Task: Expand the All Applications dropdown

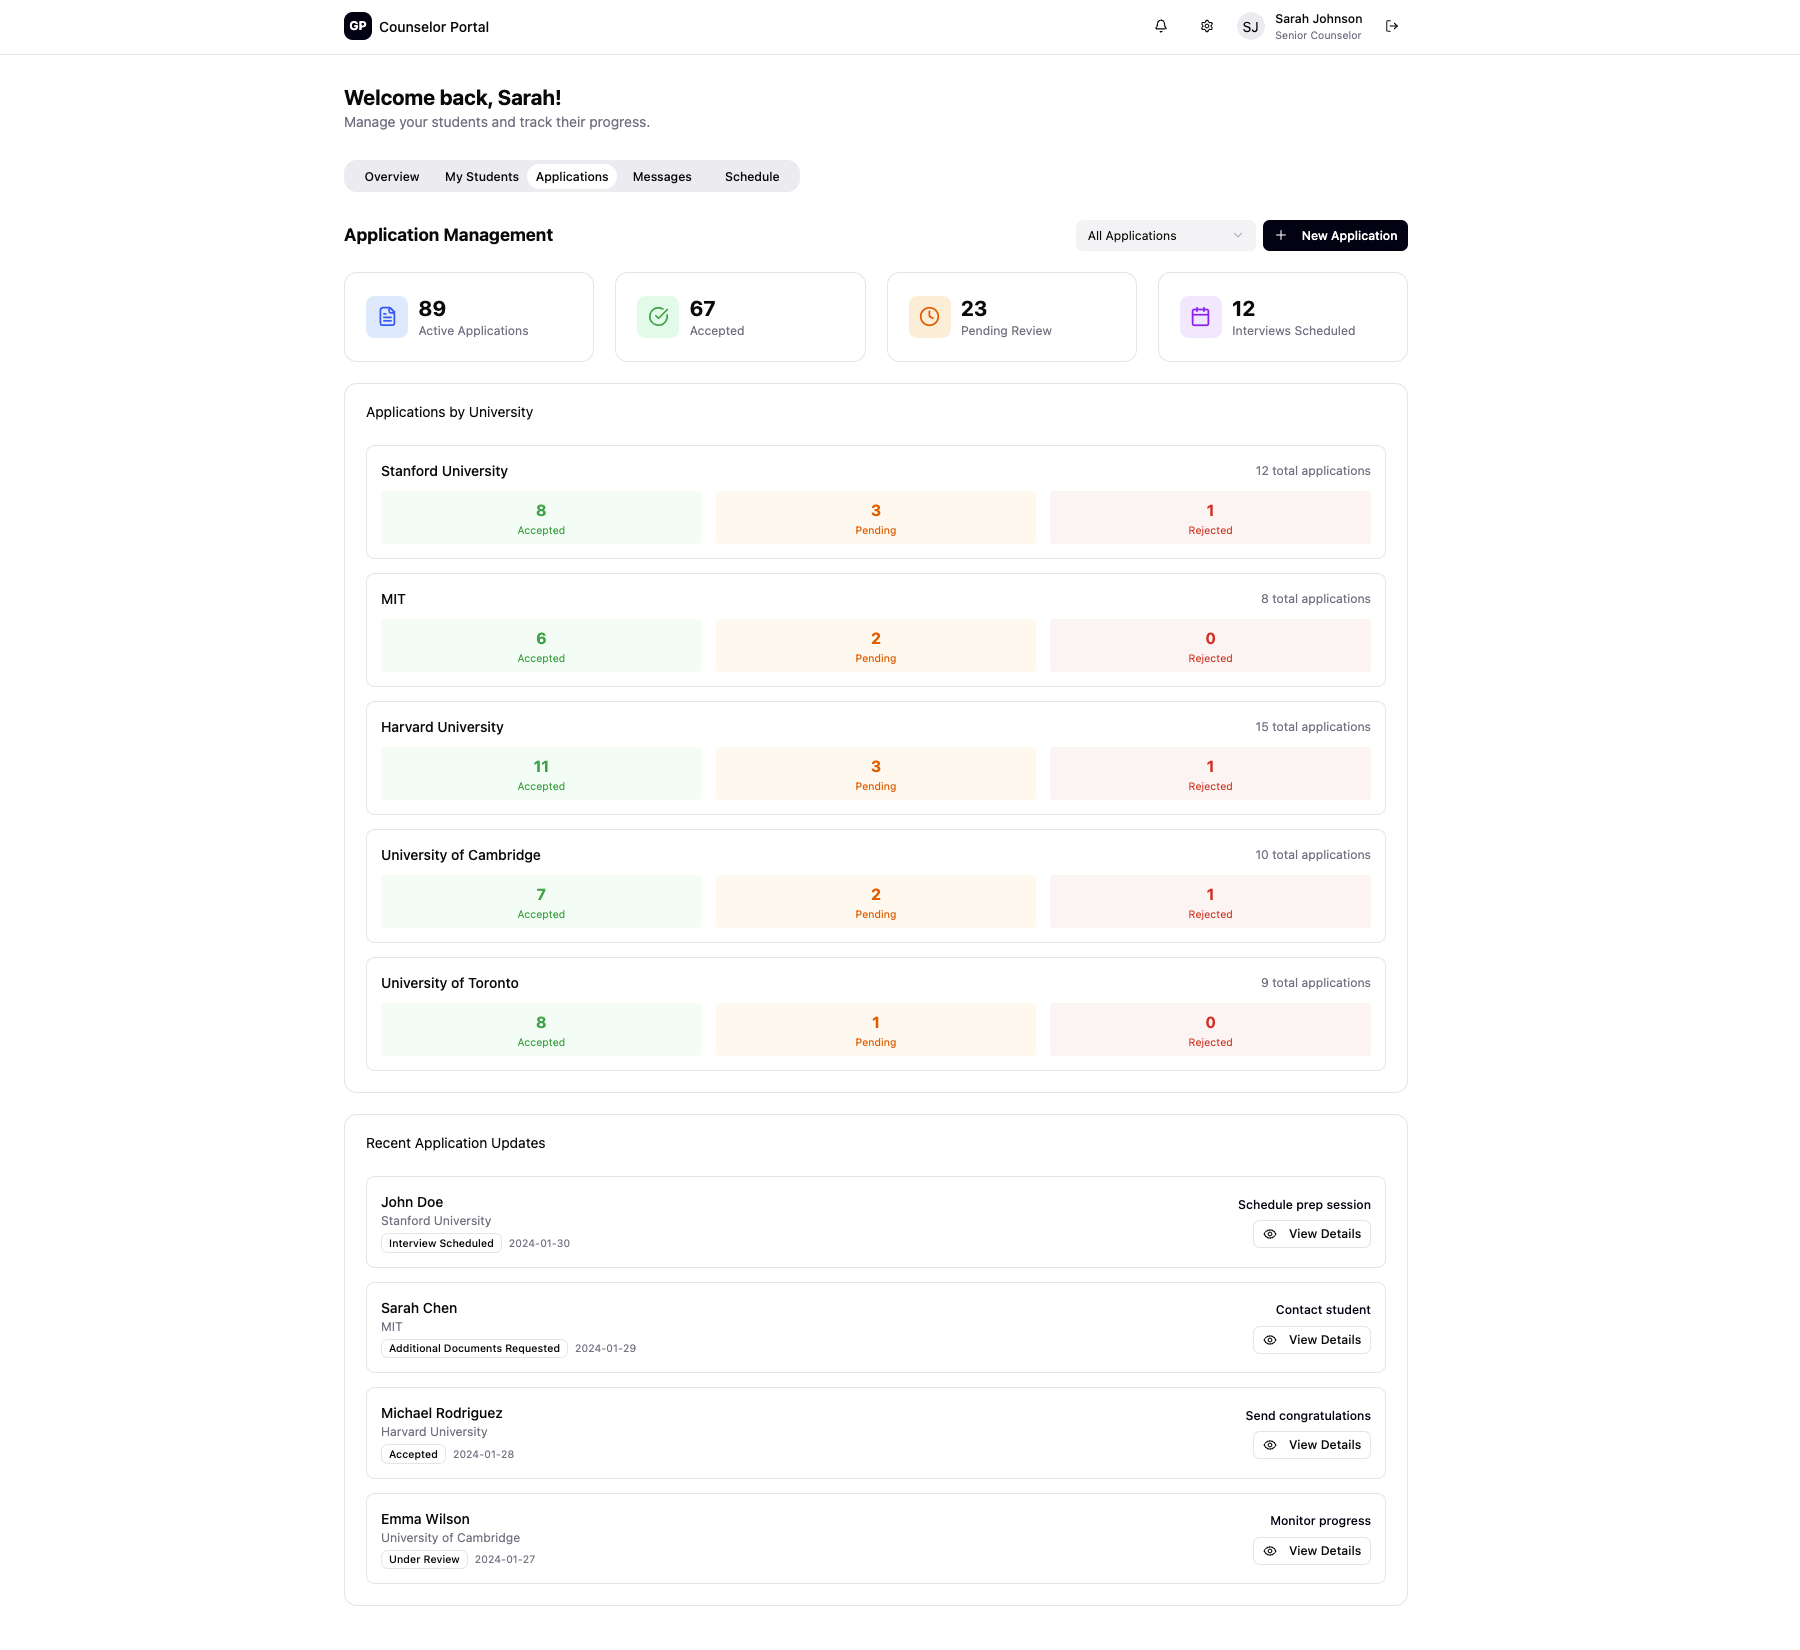Action: click(x=1165, y=236)
